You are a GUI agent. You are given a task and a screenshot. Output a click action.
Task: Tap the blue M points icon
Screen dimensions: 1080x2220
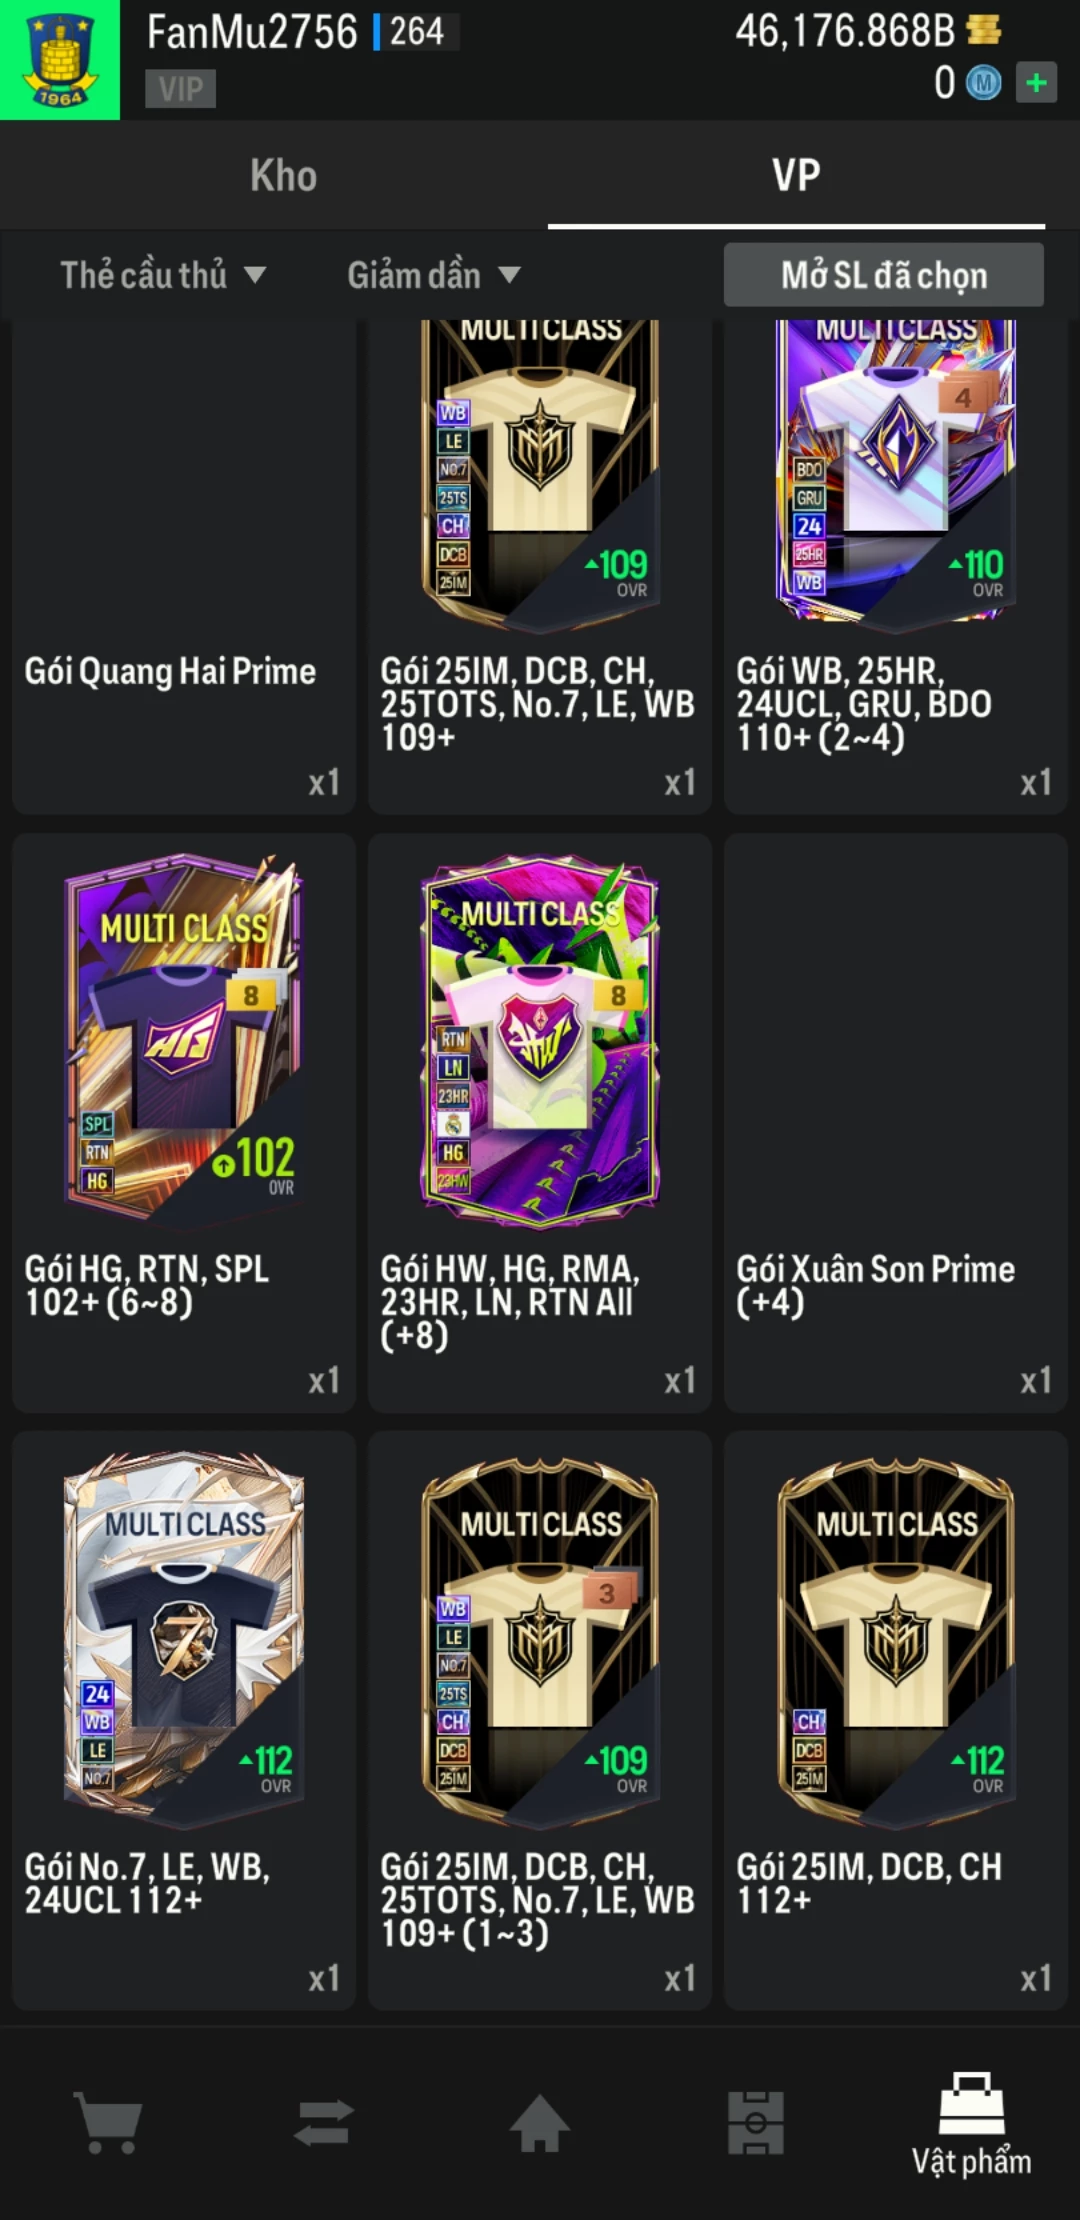984,83
